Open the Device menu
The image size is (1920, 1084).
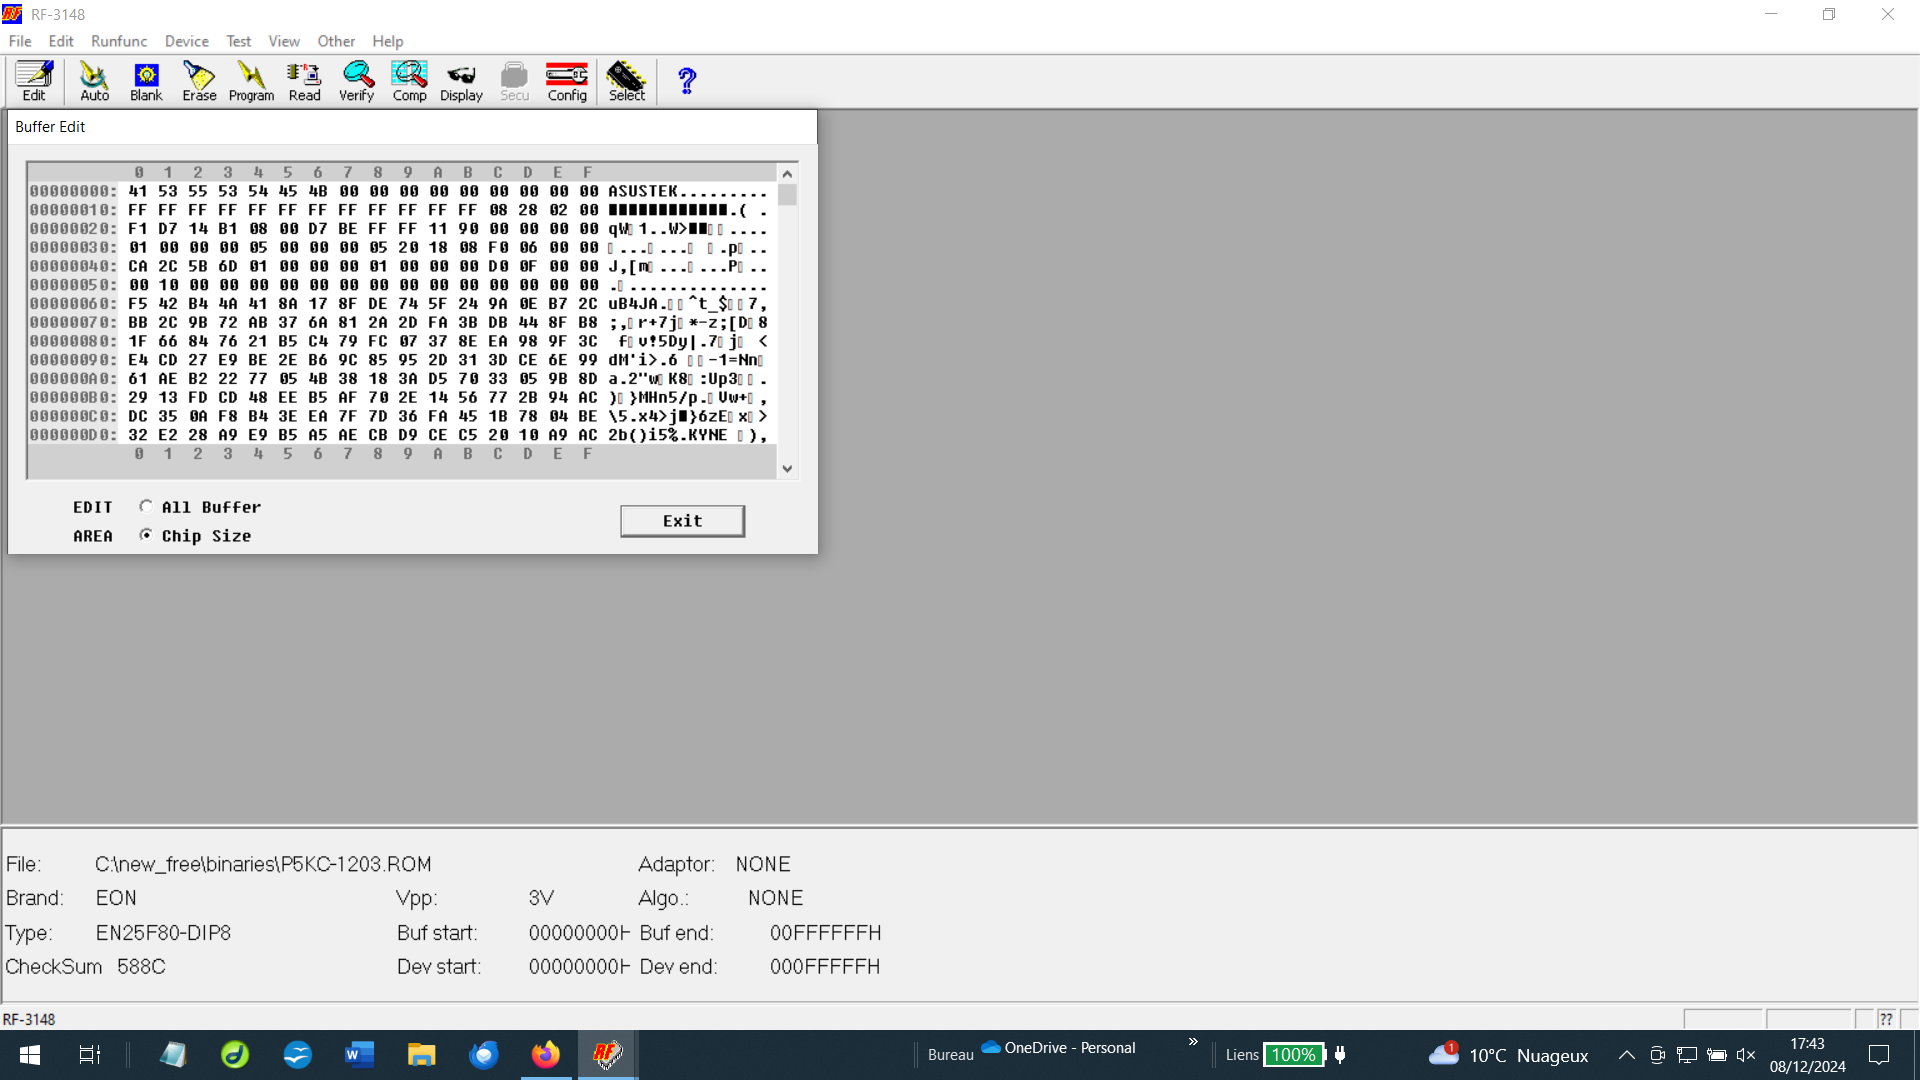click(x=187, y=41)
